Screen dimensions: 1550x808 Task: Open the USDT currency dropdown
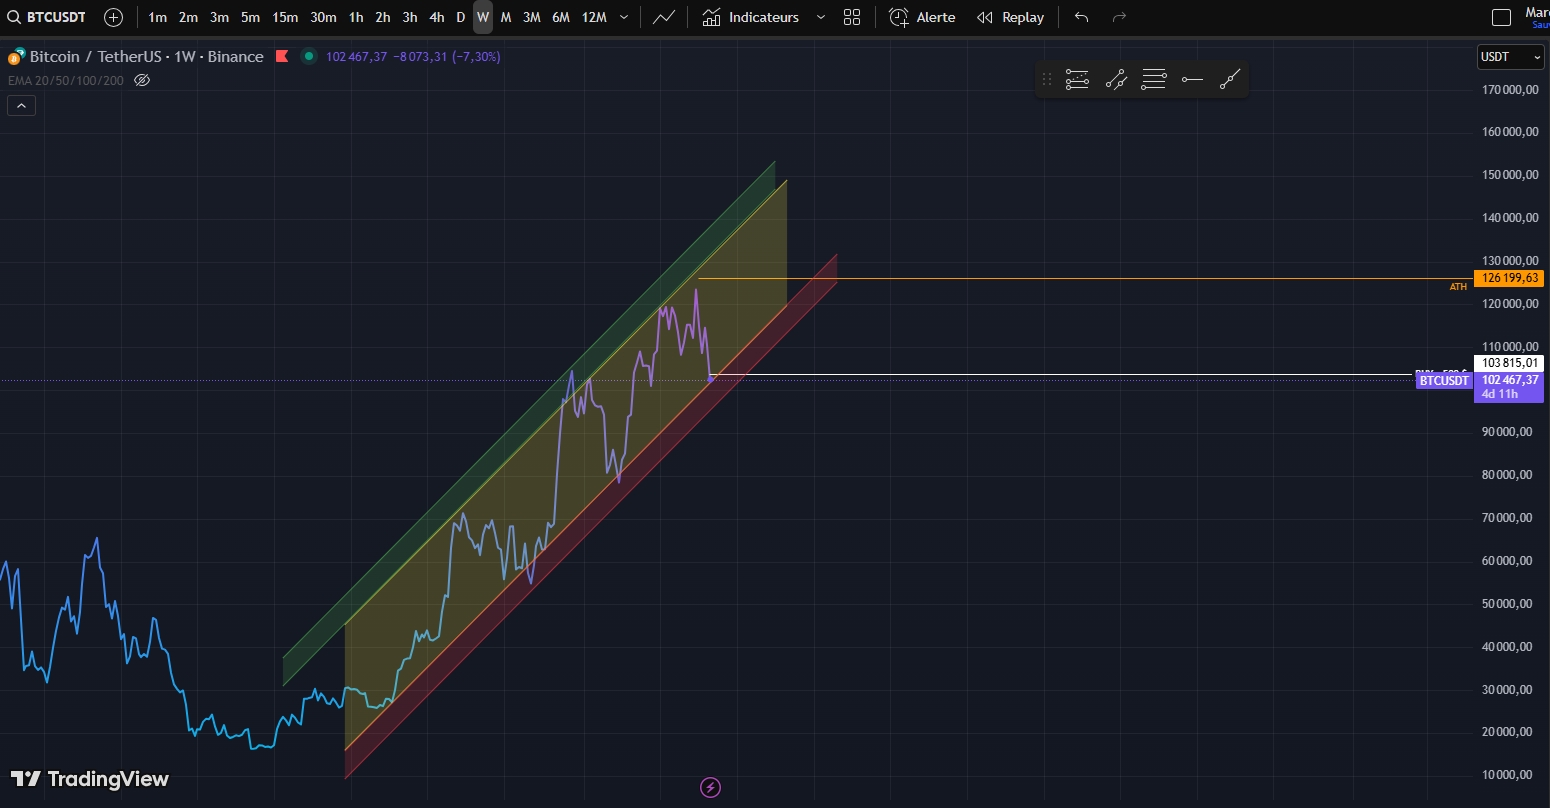[x=1510, y=57]
